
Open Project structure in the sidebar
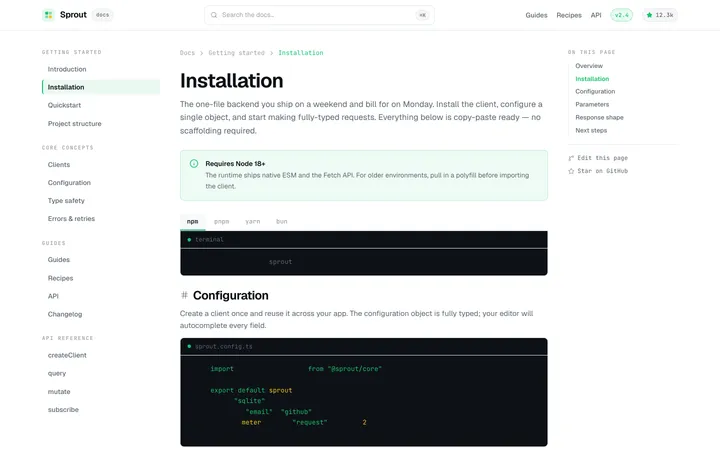coord(101,124)
